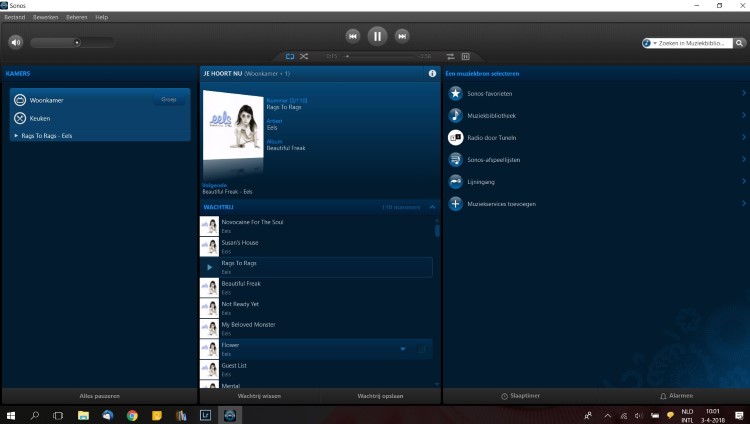The image size is (750, 424).
Task: Click the info icon in Je hoort nu
Action: click(x=432, y=73)
